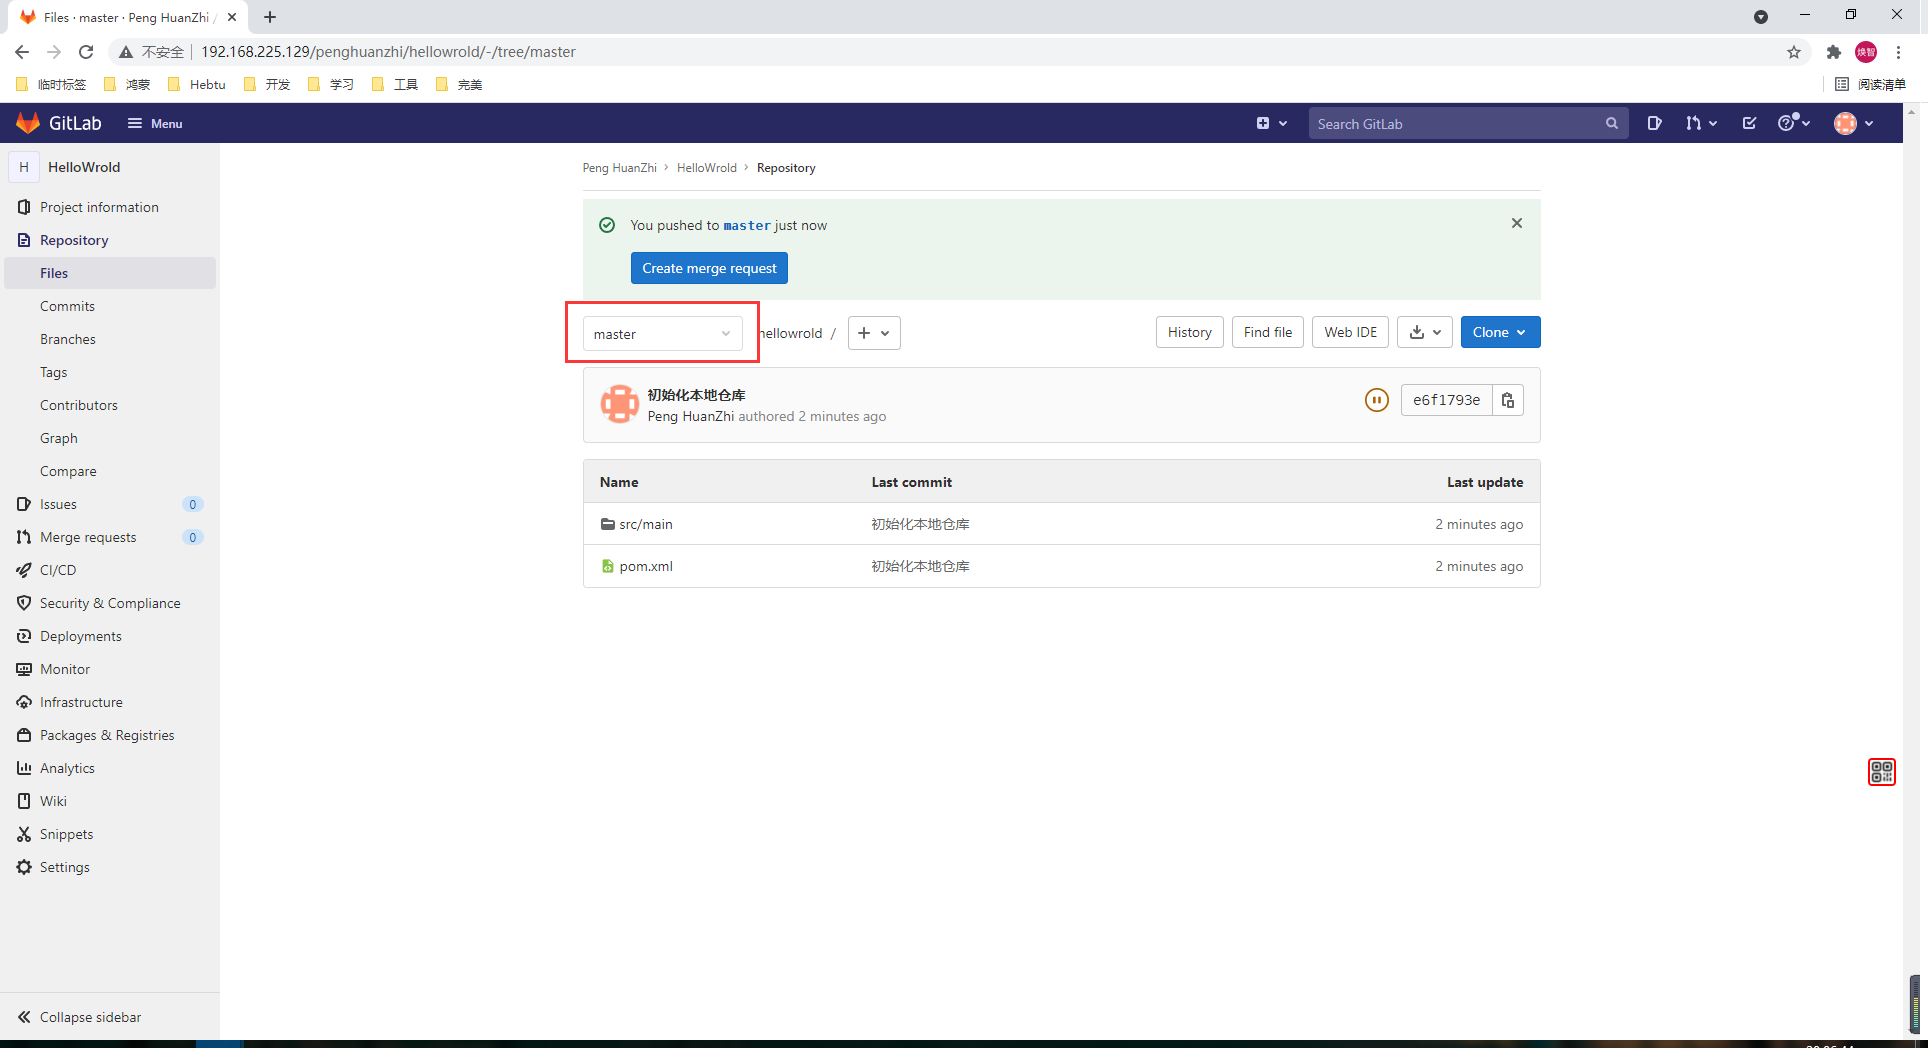
Task: Click HelloWrold breadcrumb link
Action: (x=706, y=168)
